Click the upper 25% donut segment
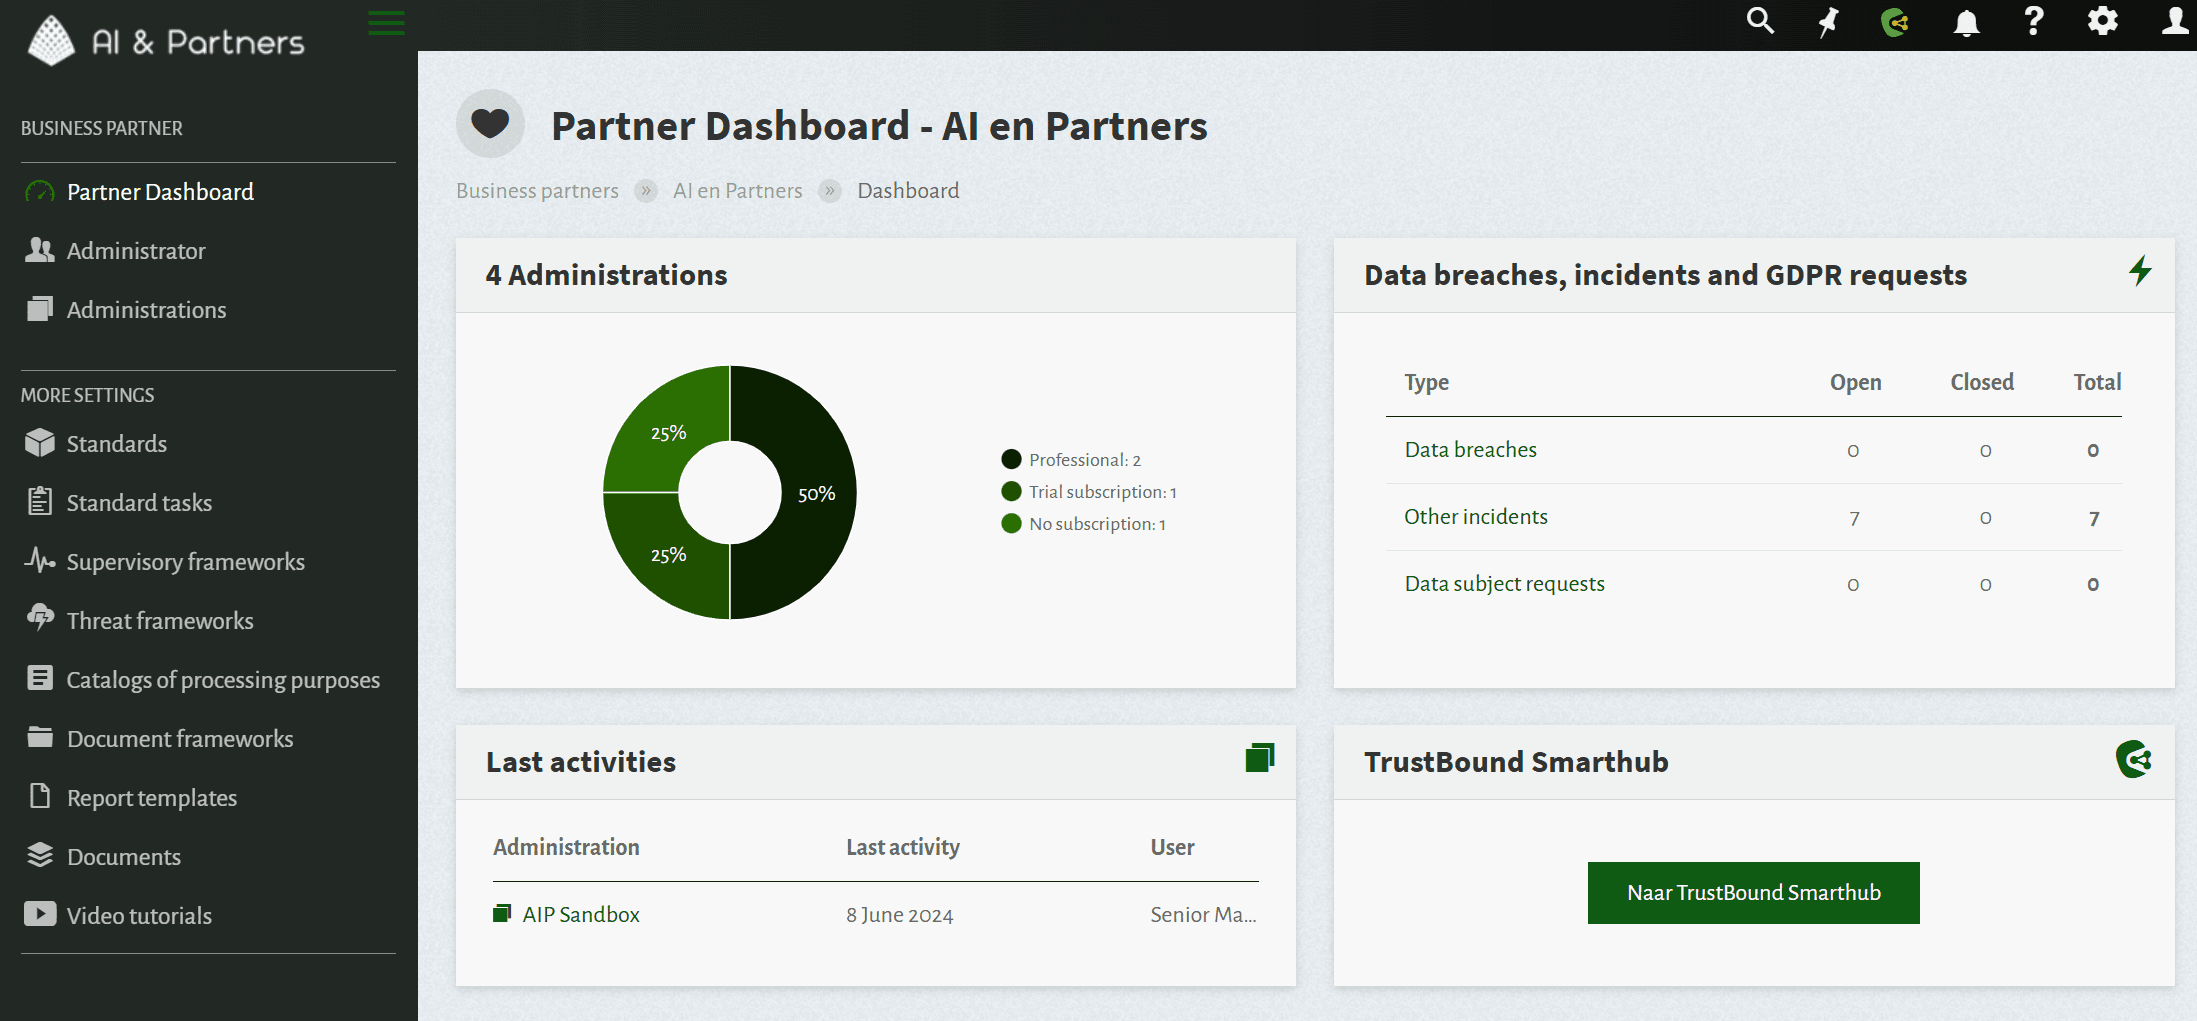The width and height of the screenshot is (2197, 1021). point(669,432)
